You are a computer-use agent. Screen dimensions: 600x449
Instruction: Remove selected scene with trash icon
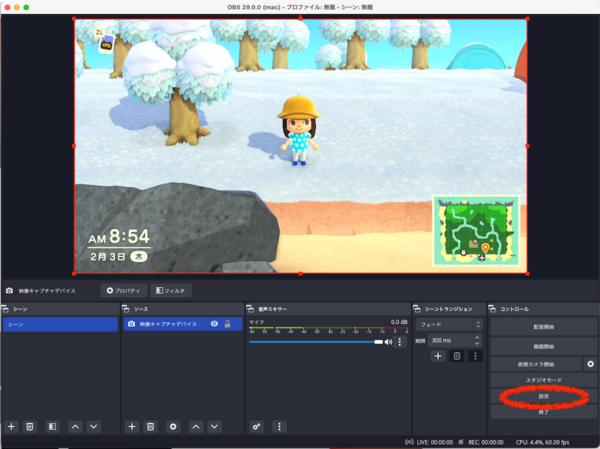tap(29, 426)
